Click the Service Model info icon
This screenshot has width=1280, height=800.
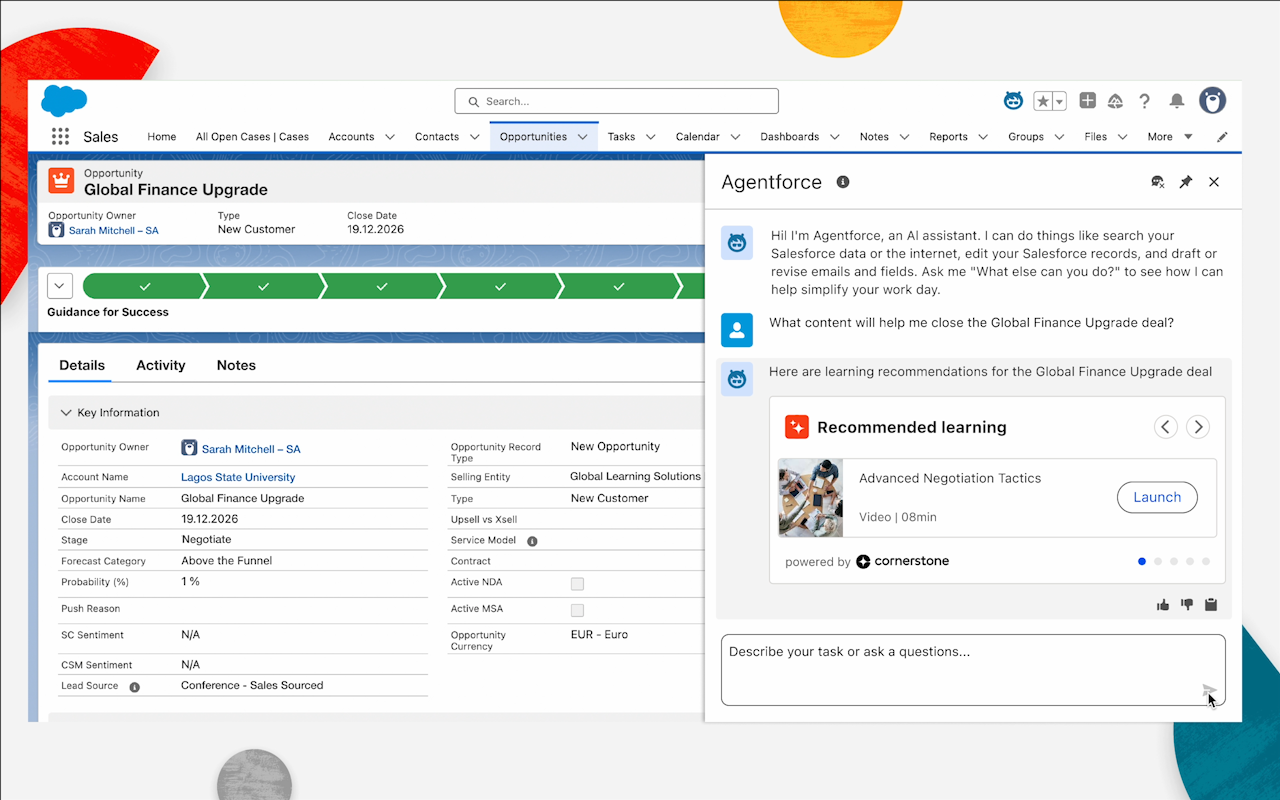(x=532, y=541)
